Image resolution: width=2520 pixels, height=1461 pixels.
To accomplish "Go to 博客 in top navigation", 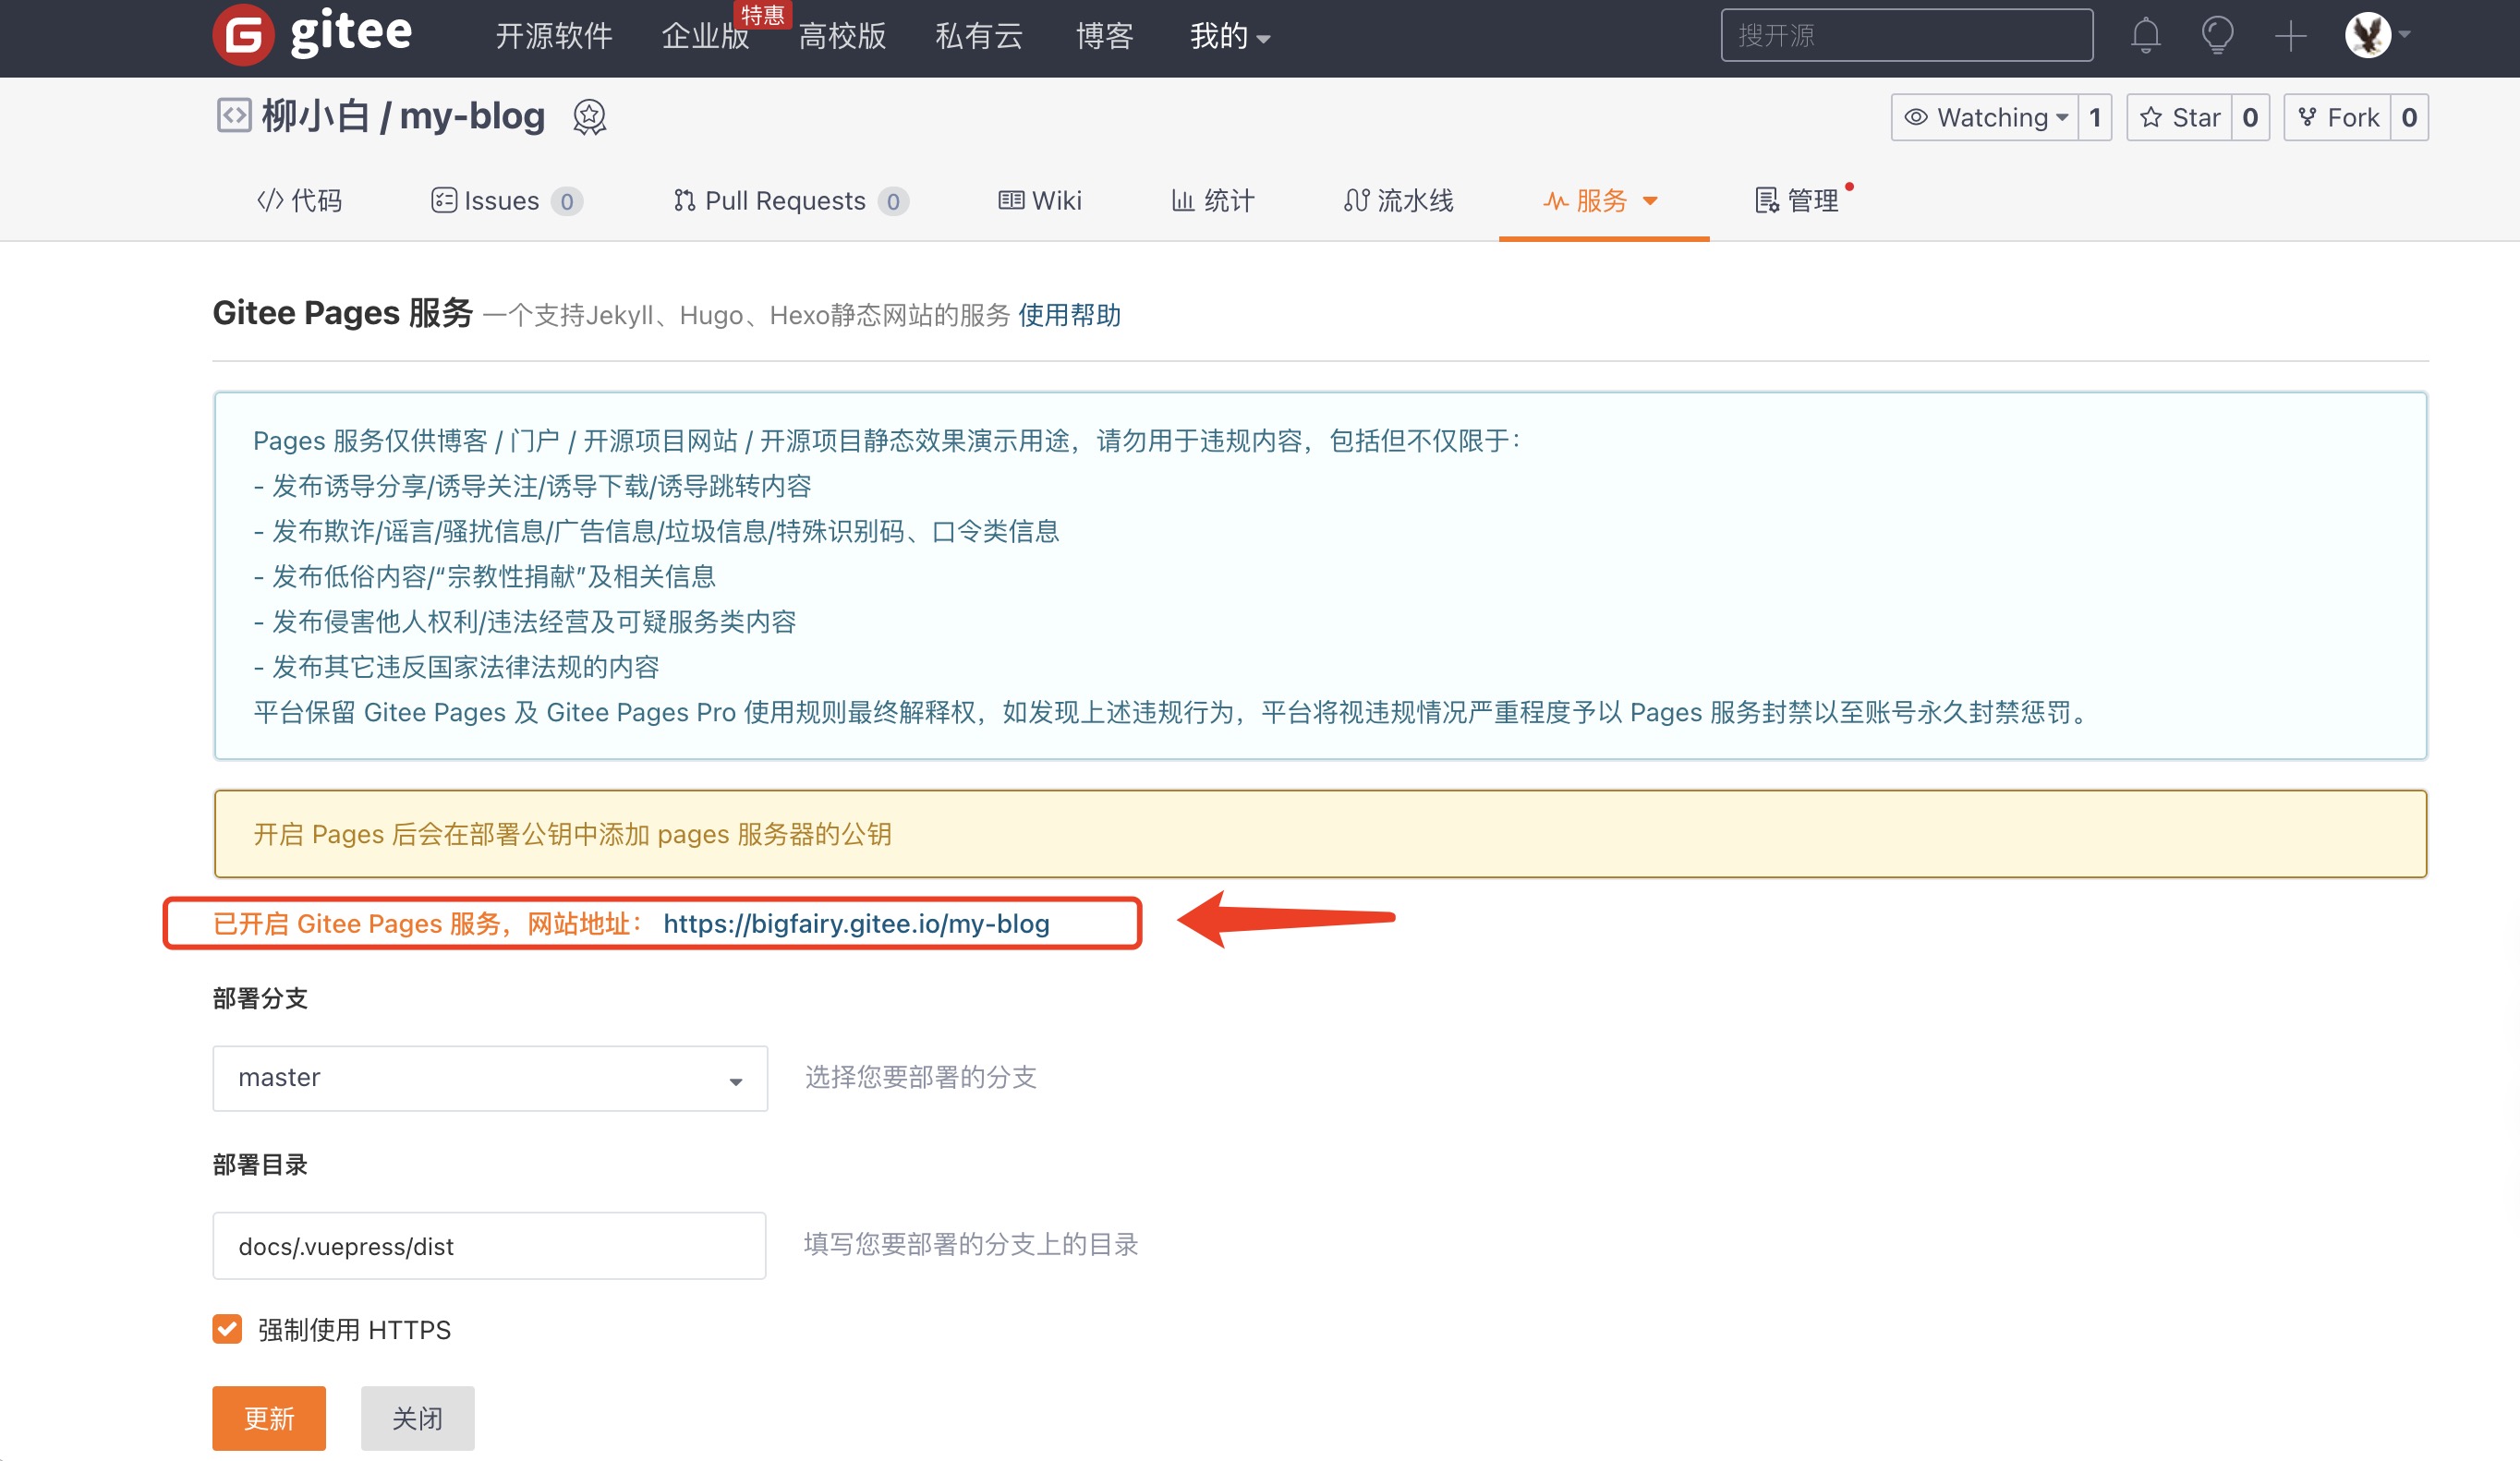I will tap(1104, 36).
